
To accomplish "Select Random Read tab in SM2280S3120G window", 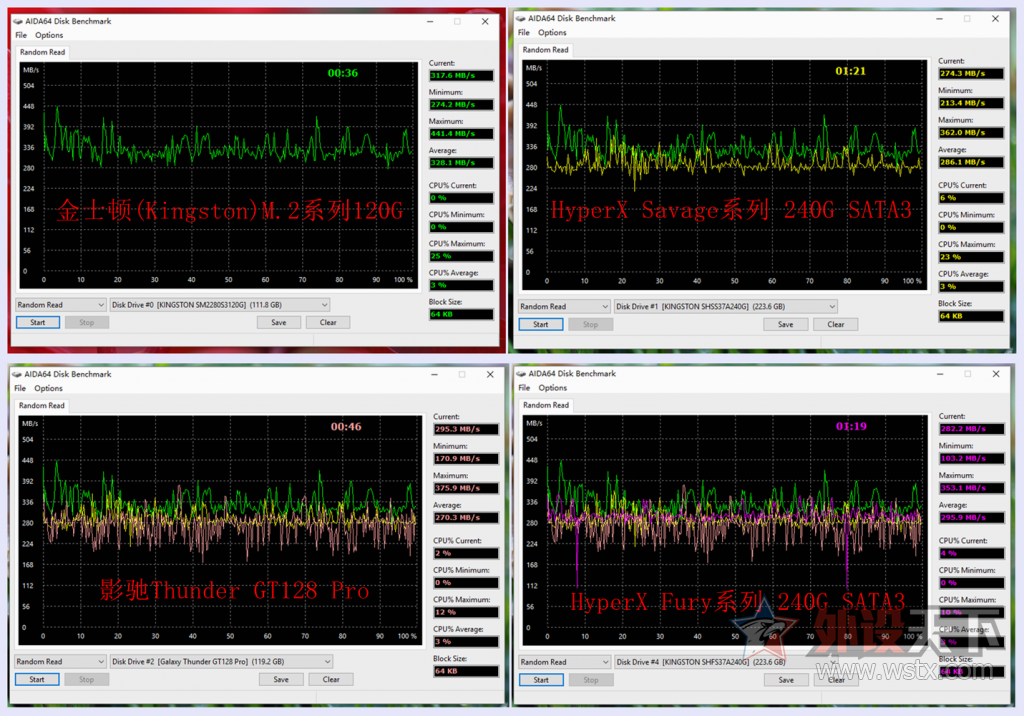I will 42,52.
